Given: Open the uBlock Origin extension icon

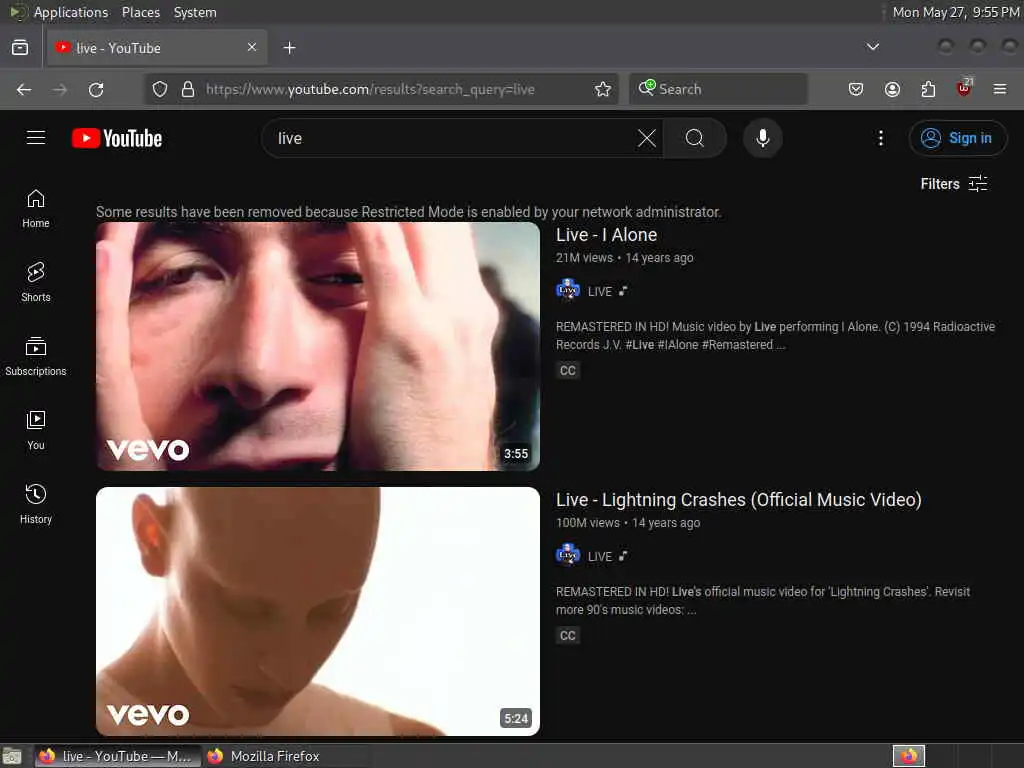Looking at the screenshot, I should pyautogui.click(x=964, y=88).
